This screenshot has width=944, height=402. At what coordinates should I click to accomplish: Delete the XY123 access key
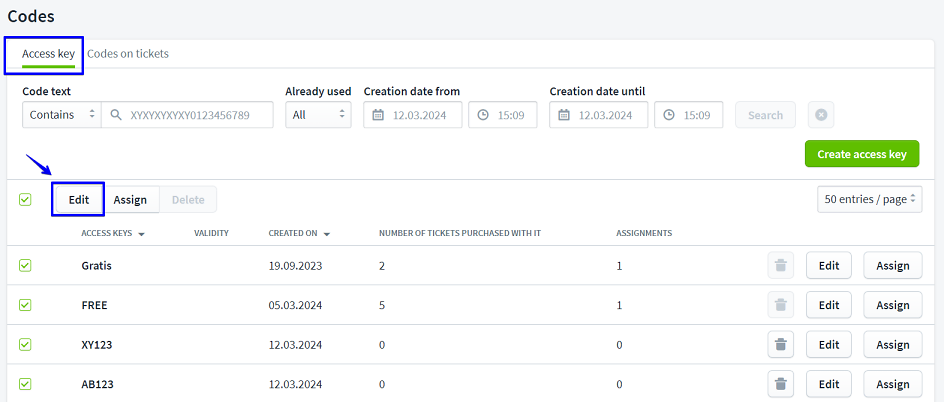point(781,345)
